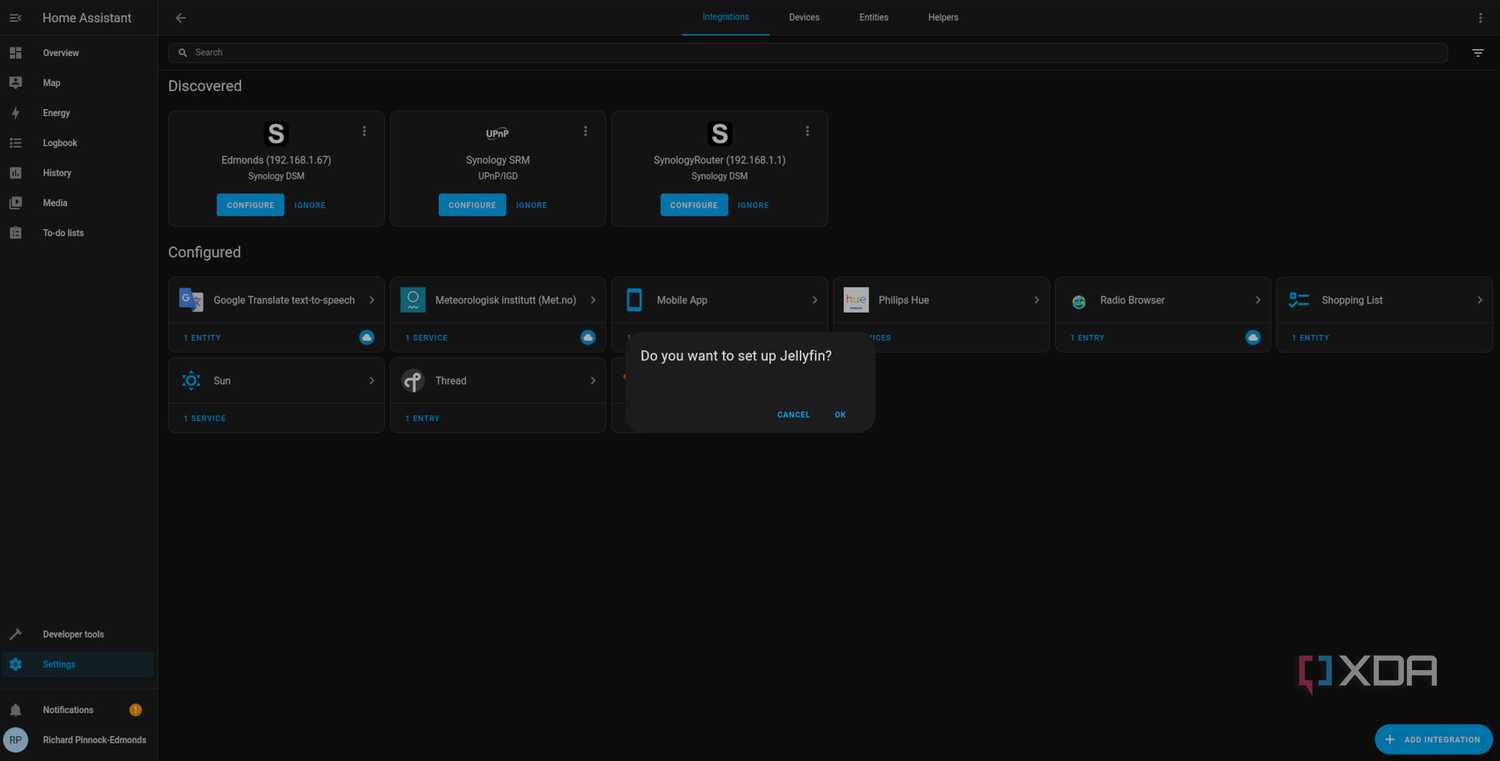
Task: Open Developer tools in sidebar
Action: [78, 634]
